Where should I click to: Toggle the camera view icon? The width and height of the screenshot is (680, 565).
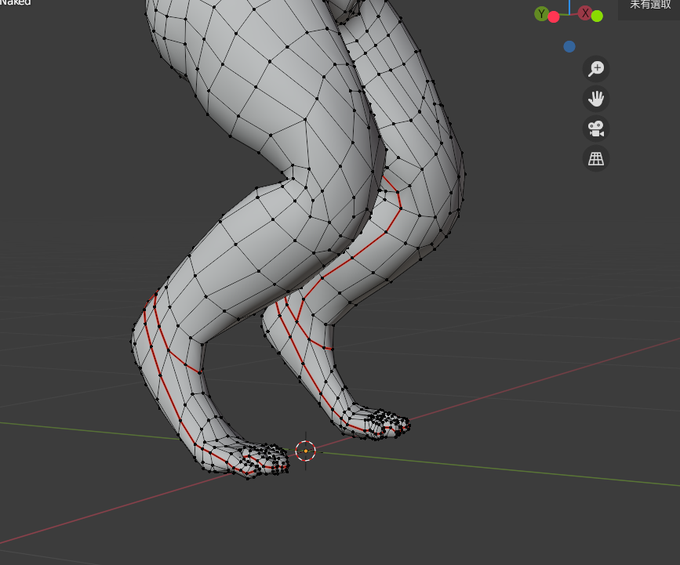(x=596, y=129)
